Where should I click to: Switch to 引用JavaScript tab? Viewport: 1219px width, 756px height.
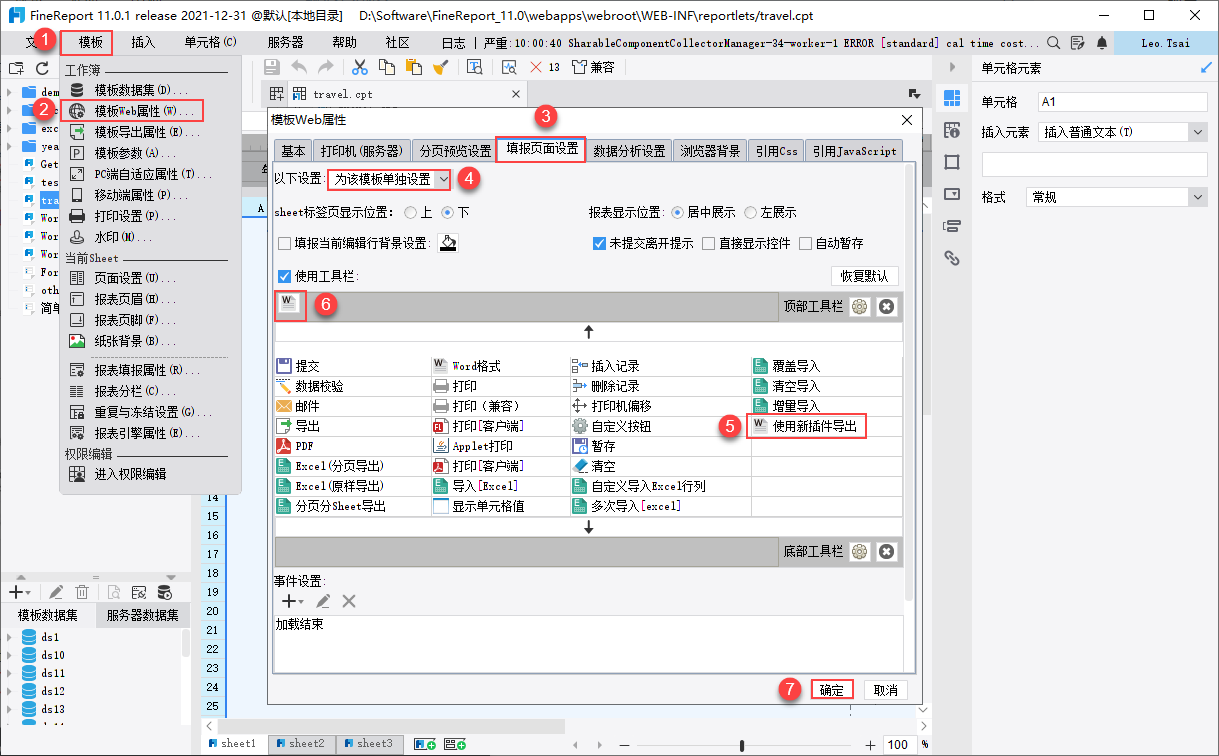pyautogui.click(x=854, y=151)
